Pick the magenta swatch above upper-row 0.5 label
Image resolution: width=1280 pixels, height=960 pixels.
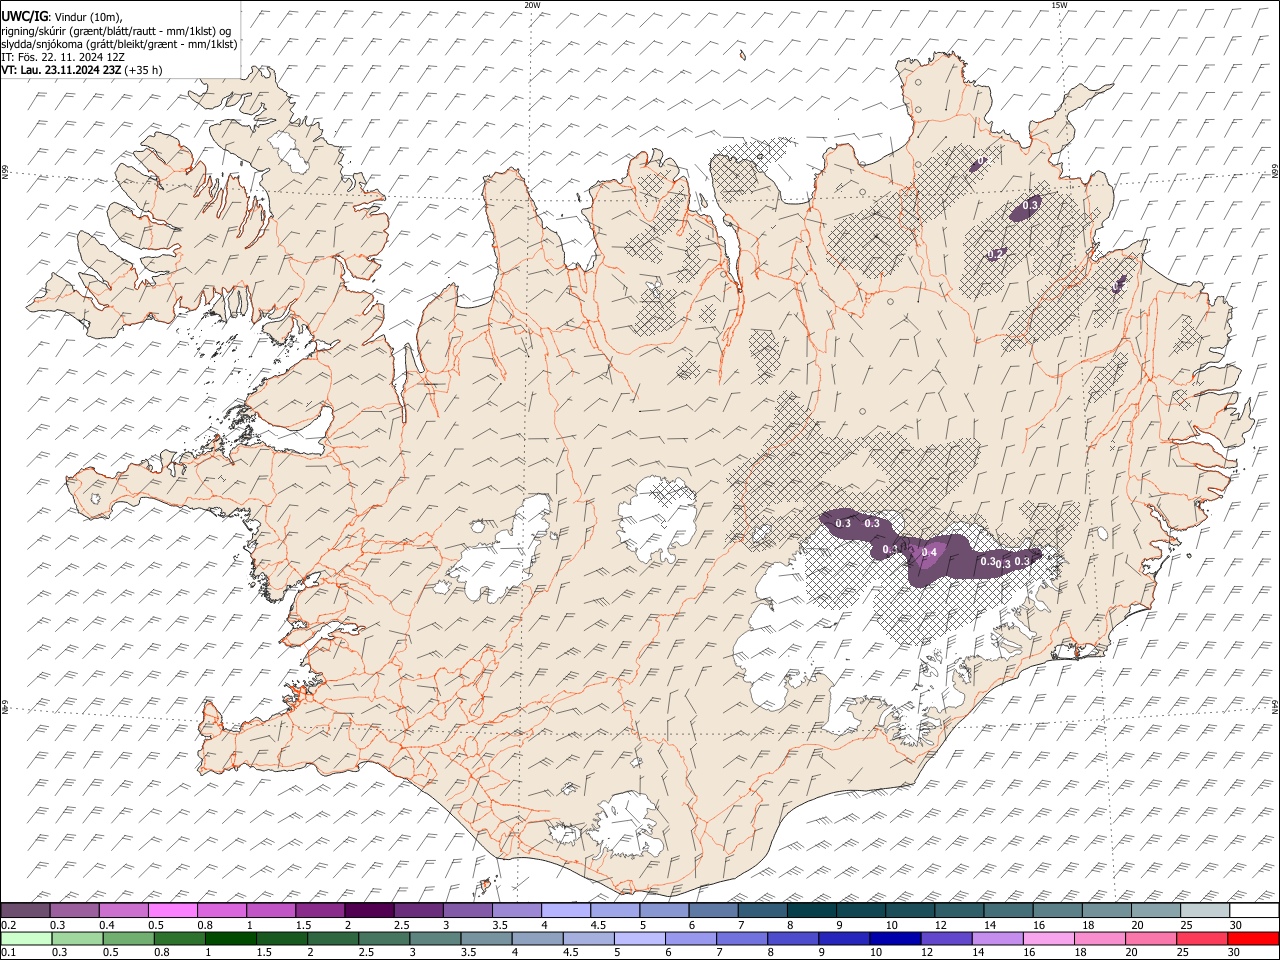point(173,911)
